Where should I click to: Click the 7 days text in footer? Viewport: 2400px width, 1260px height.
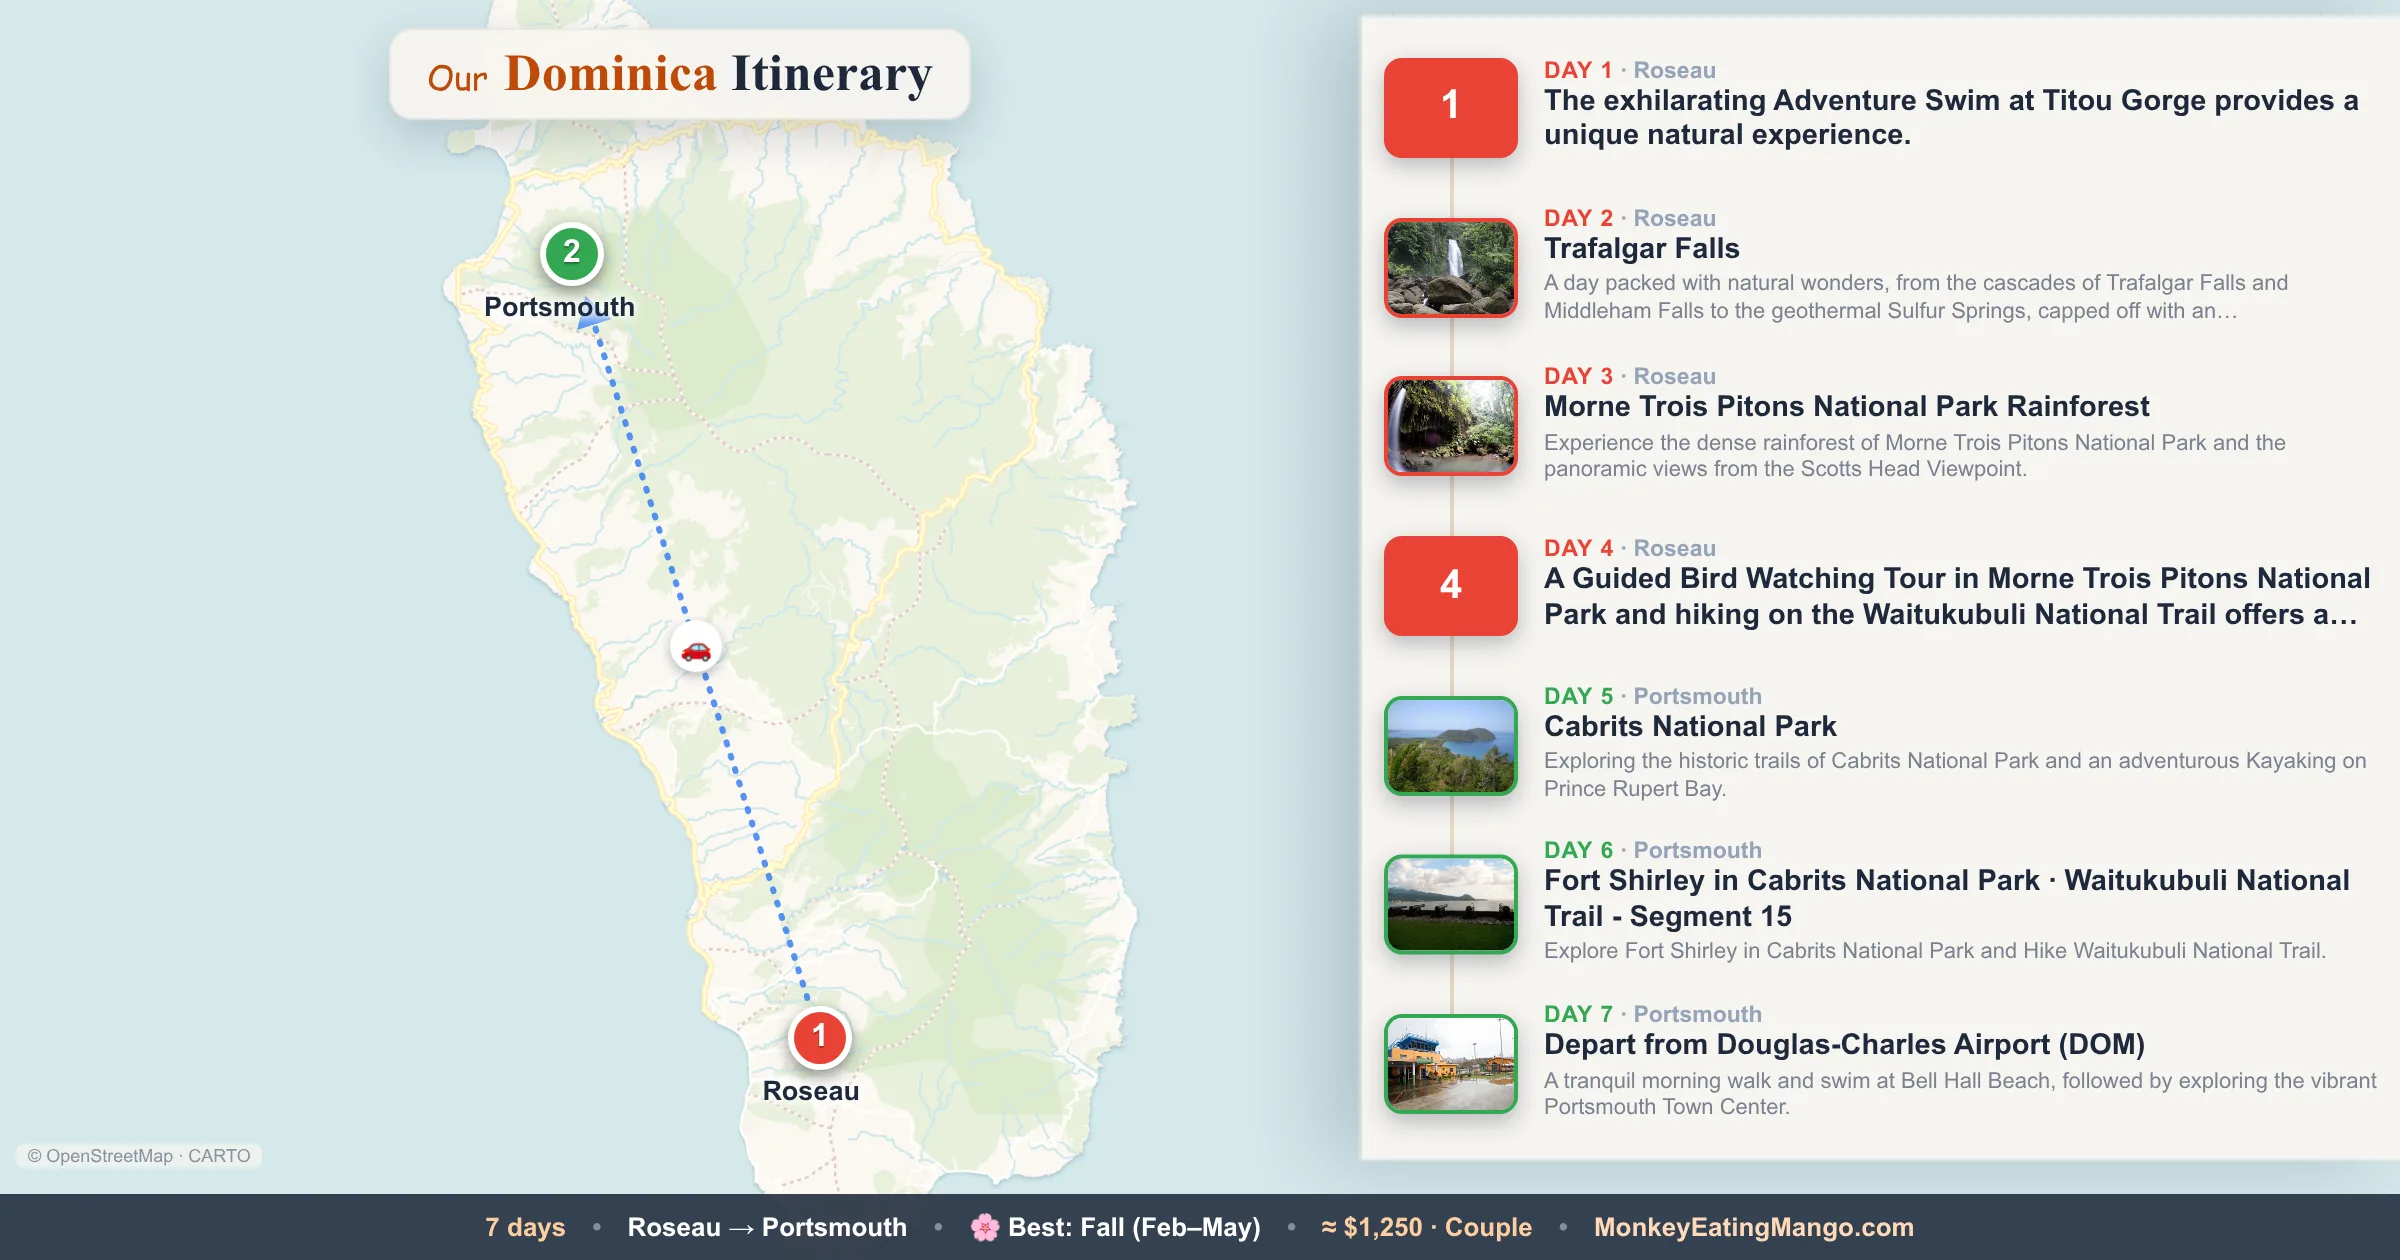click(525, 1227)
